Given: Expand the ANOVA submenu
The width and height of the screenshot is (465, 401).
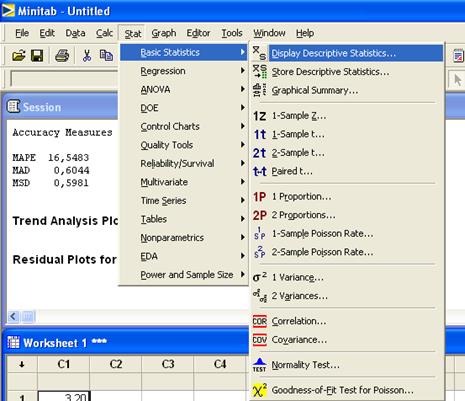Looking at the screenshot, I should click(183, 89).
